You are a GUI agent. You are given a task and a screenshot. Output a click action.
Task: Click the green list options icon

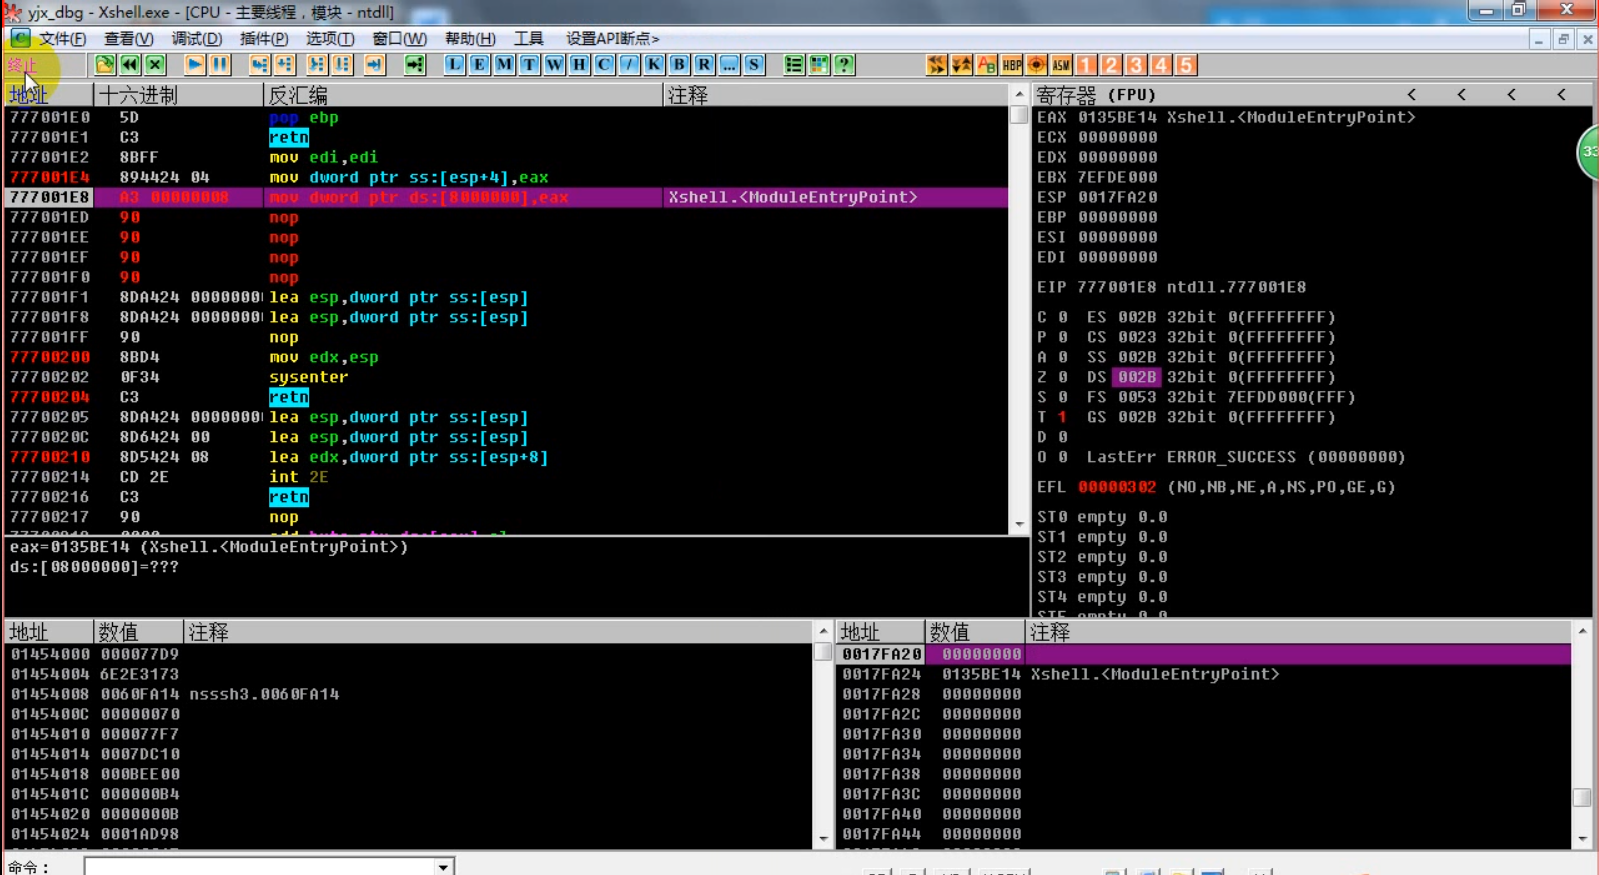795,65
